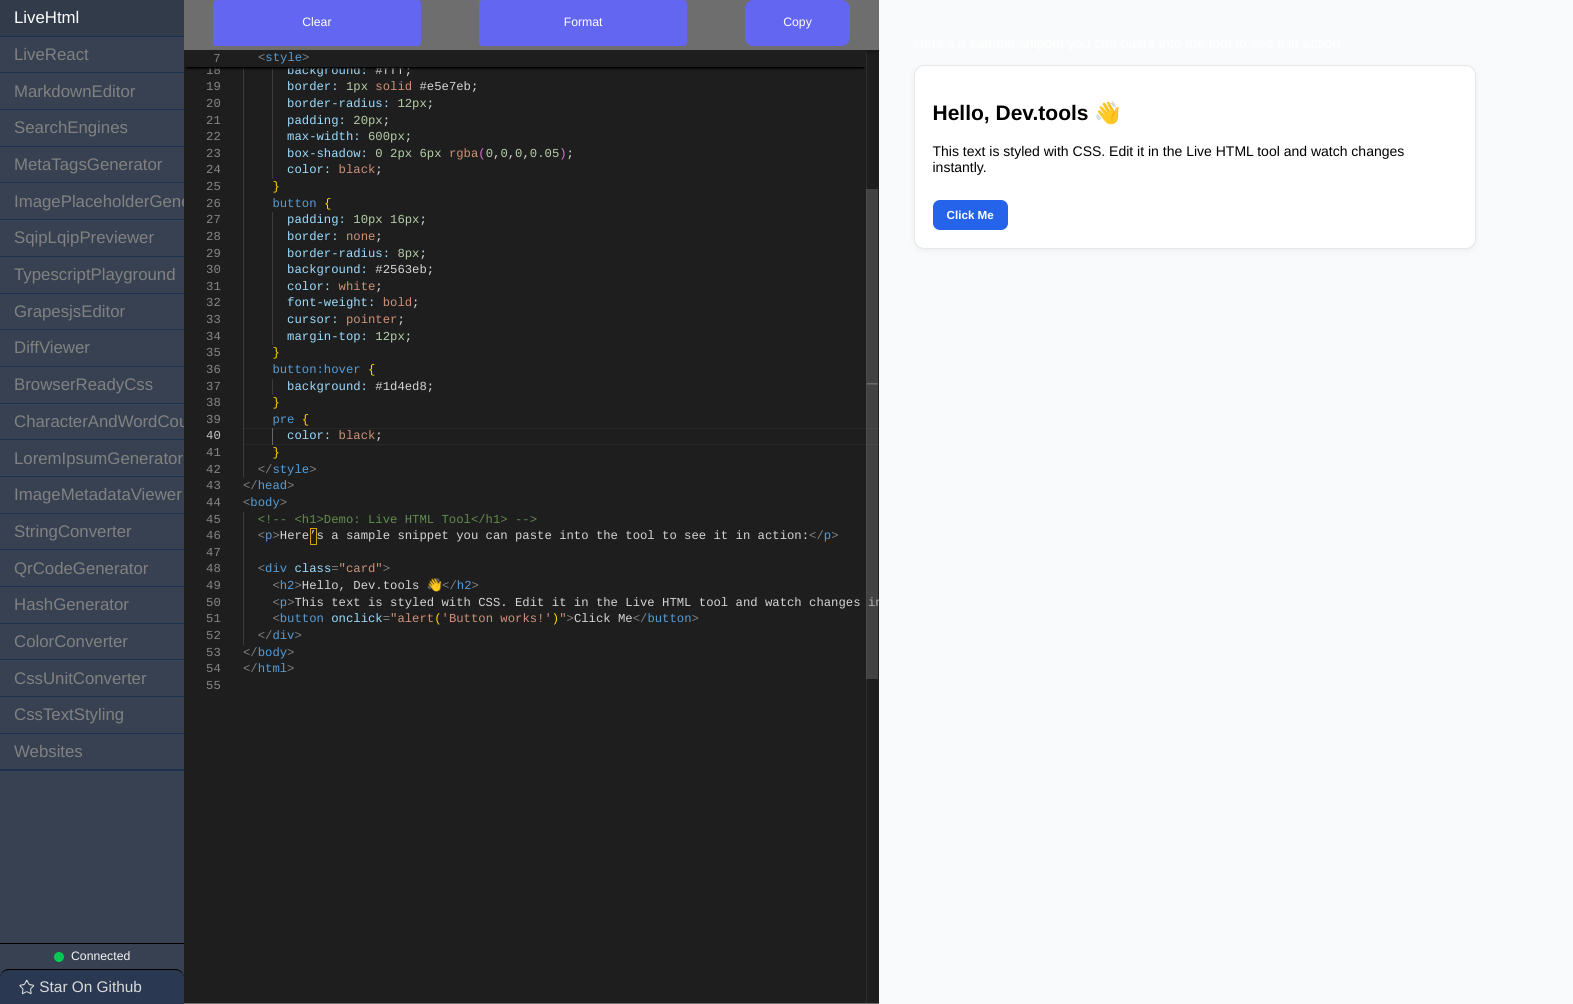
Task: Open DiffViewer from sidebar
Action: click(92, 348)
